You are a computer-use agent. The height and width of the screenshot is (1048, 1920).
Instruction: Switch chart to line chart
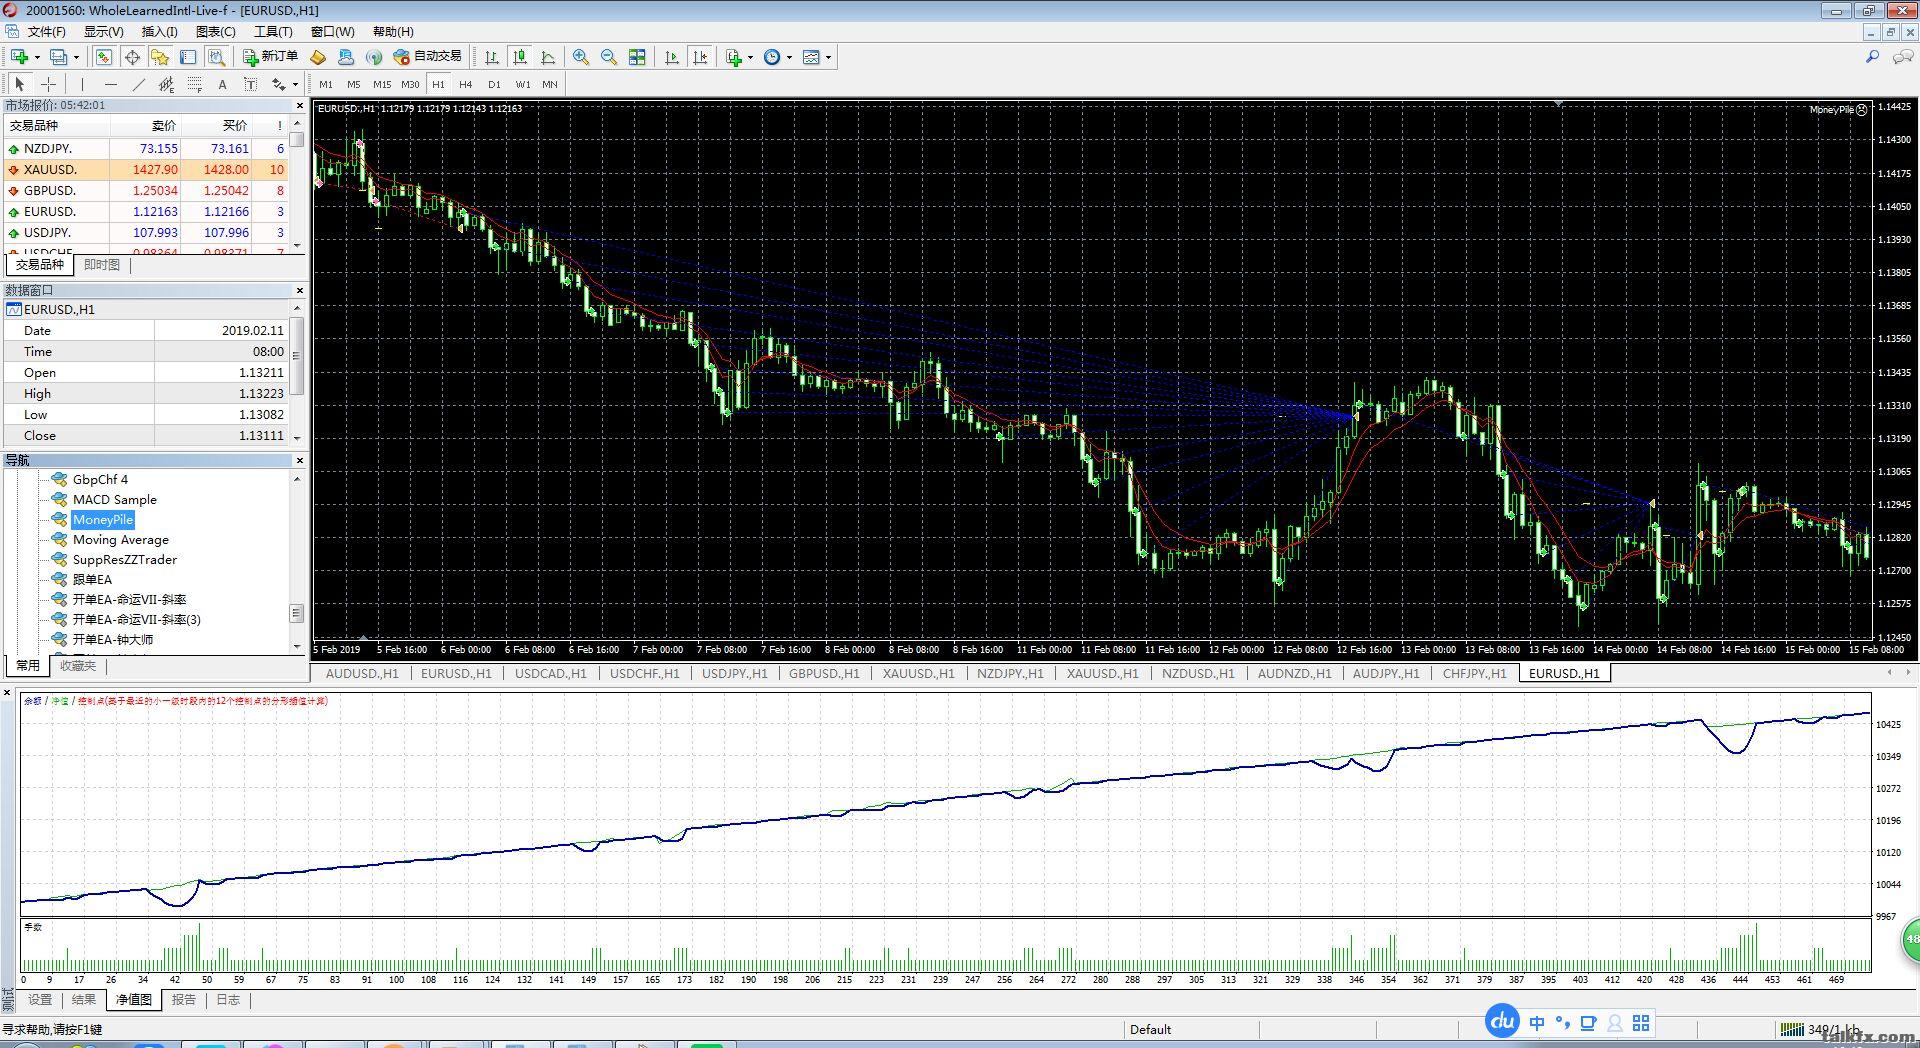[548, 57]
